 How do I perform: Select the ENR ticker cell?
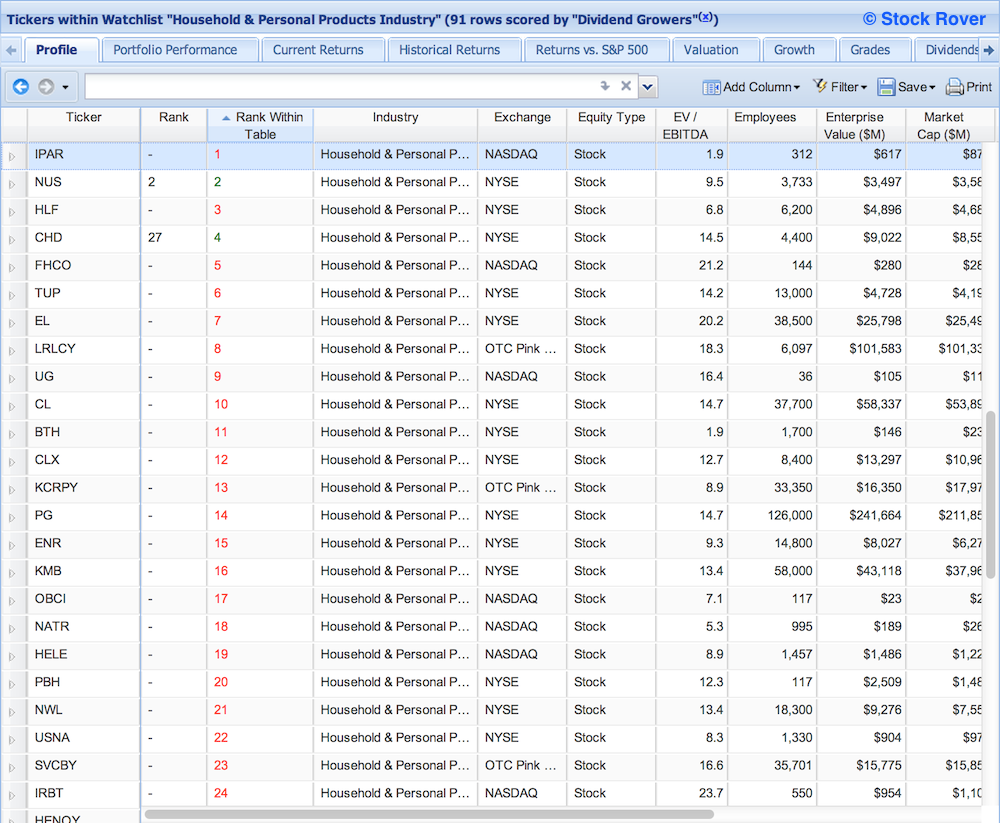point(84,543)
